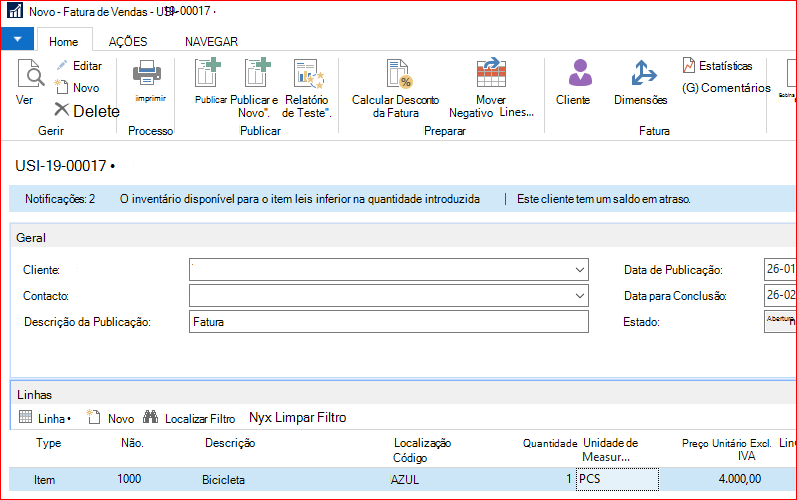The width and height of the screenshot is (797, 500).
Task: Print the invoice with the Imprimir icon
Action: pyautogui.click(x=147, y=74)
